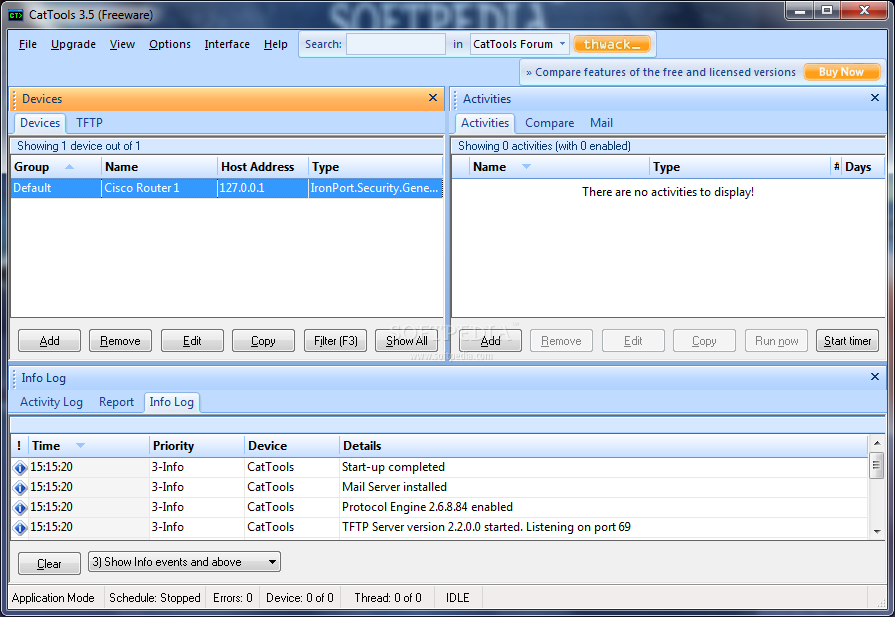Sort devices by Group column header
The height and width of the screenshot is (617, 895).
(x=56, y=167)
